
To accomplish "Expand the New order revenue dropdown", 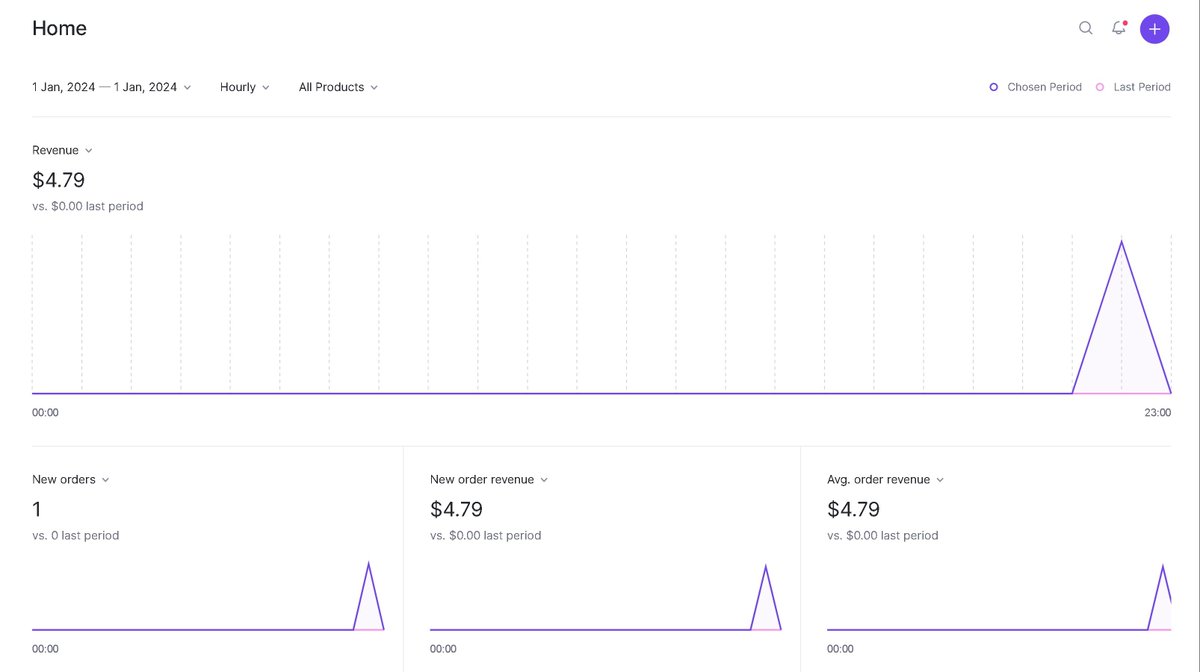I will click(x=489, y=479).
